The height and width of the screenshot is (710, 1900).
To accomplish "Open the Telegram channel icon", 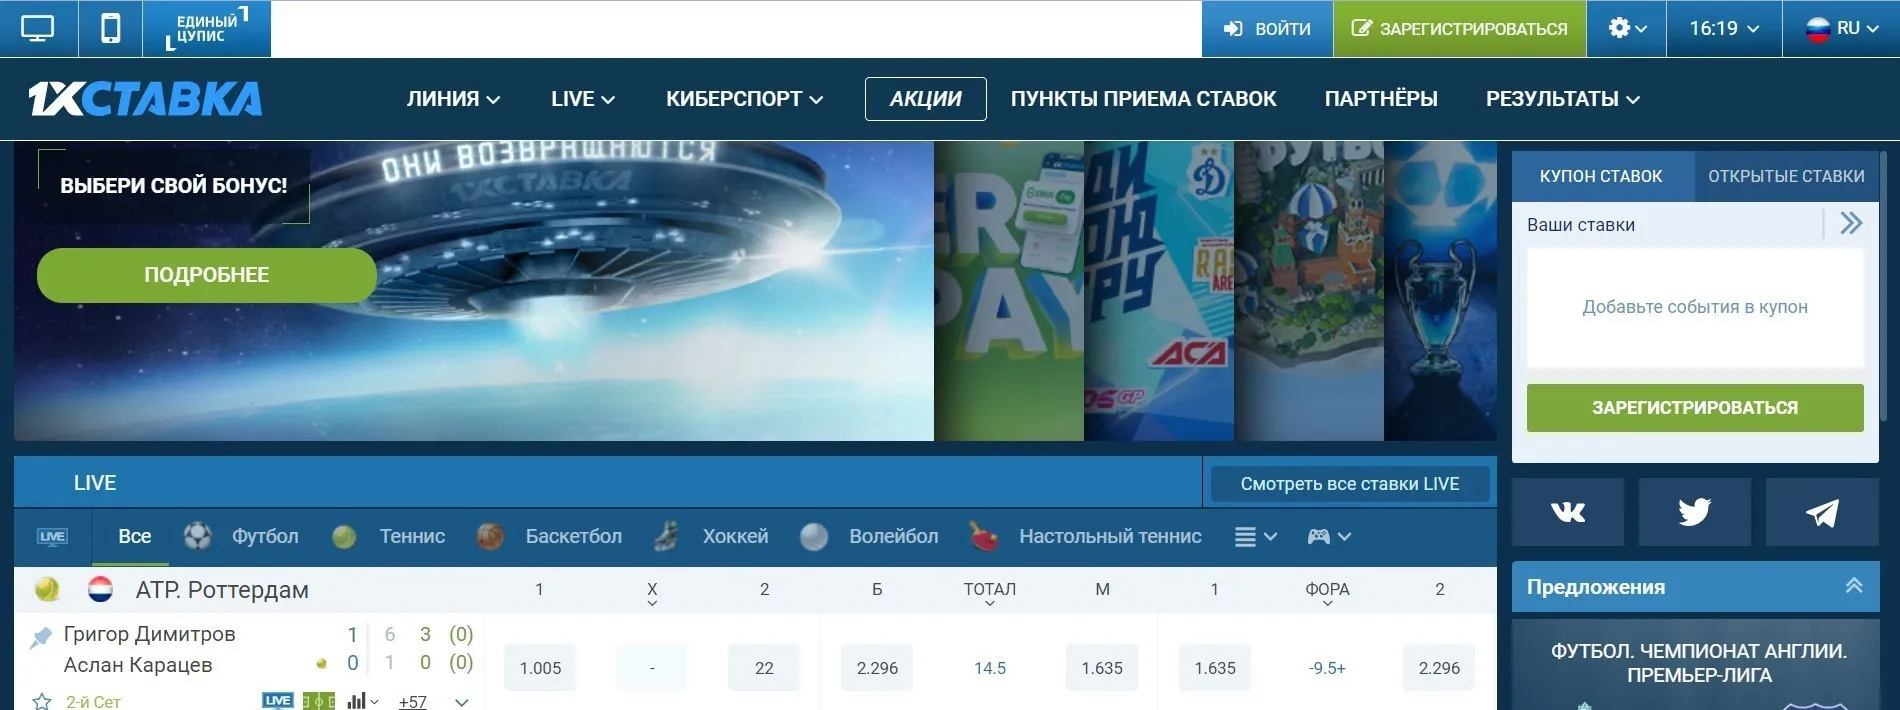I will 1821,512.
